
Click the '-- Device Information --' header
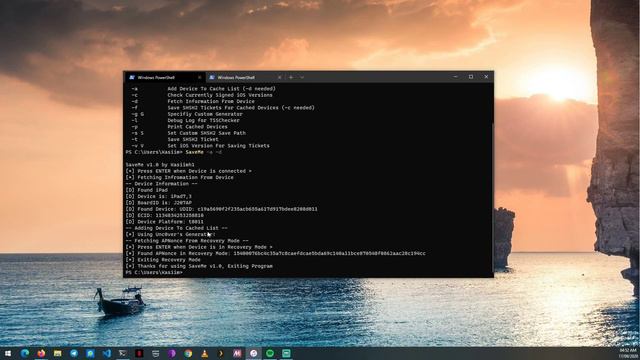162,184
